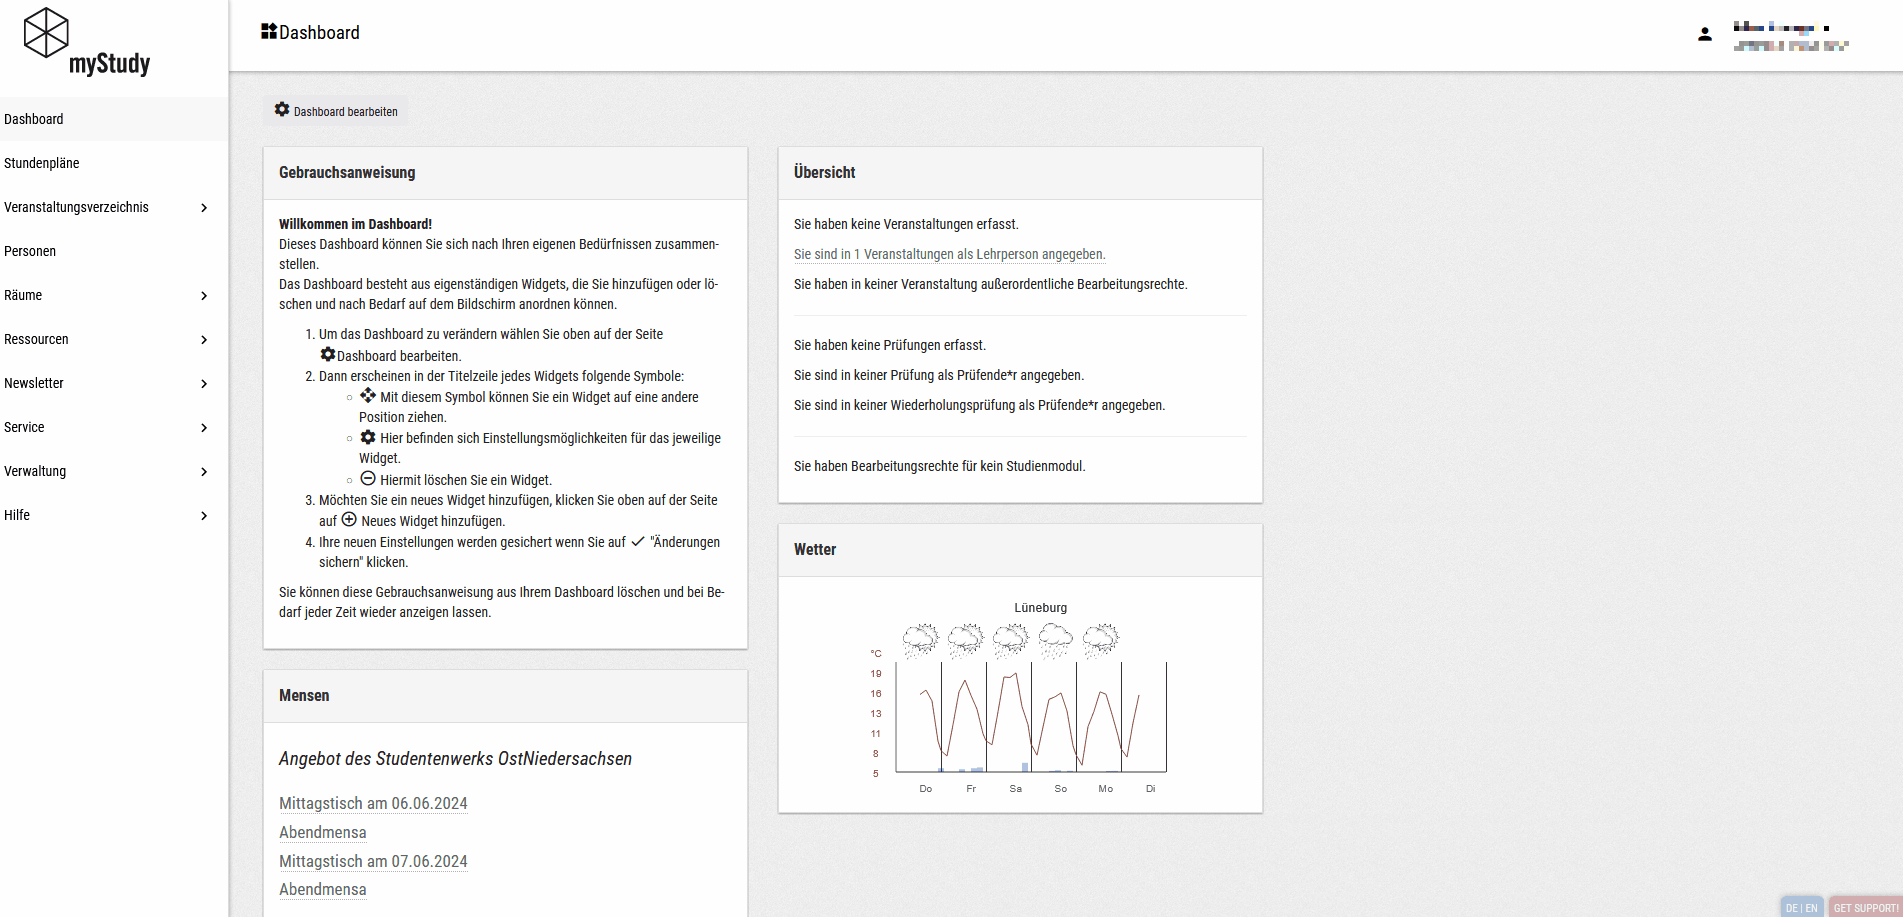Click the minus-circle delete symbol in instructions
This screenshot has height=917, width=1903.
[x=368, y=478]
